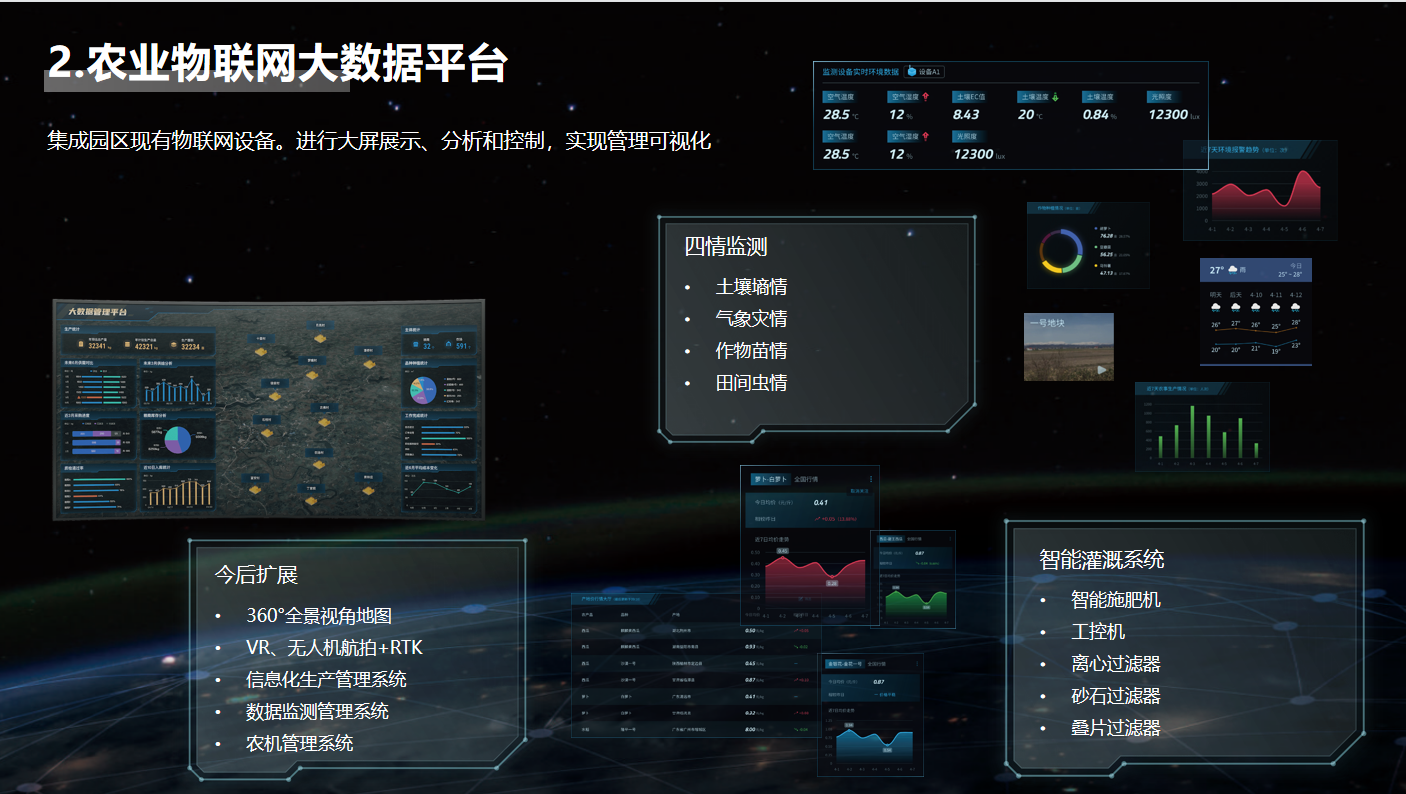Click the 监测设备实时环境数据 panel title
Viewport: 1406px width, 794px height.
[861, 72]
